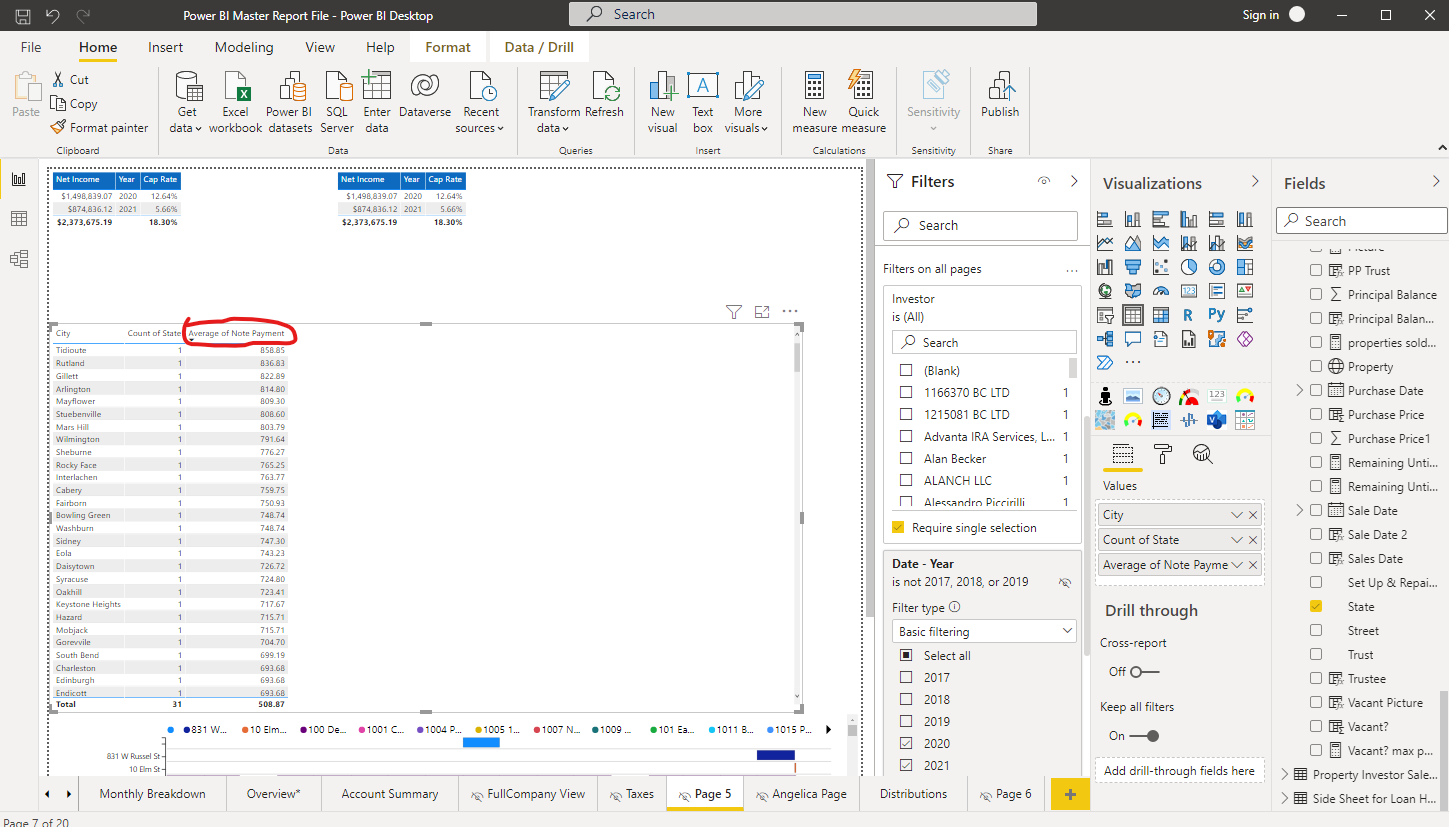The image size is (1449, 827).
Task: Click the title bar Search box
Action: coord(803,14)
